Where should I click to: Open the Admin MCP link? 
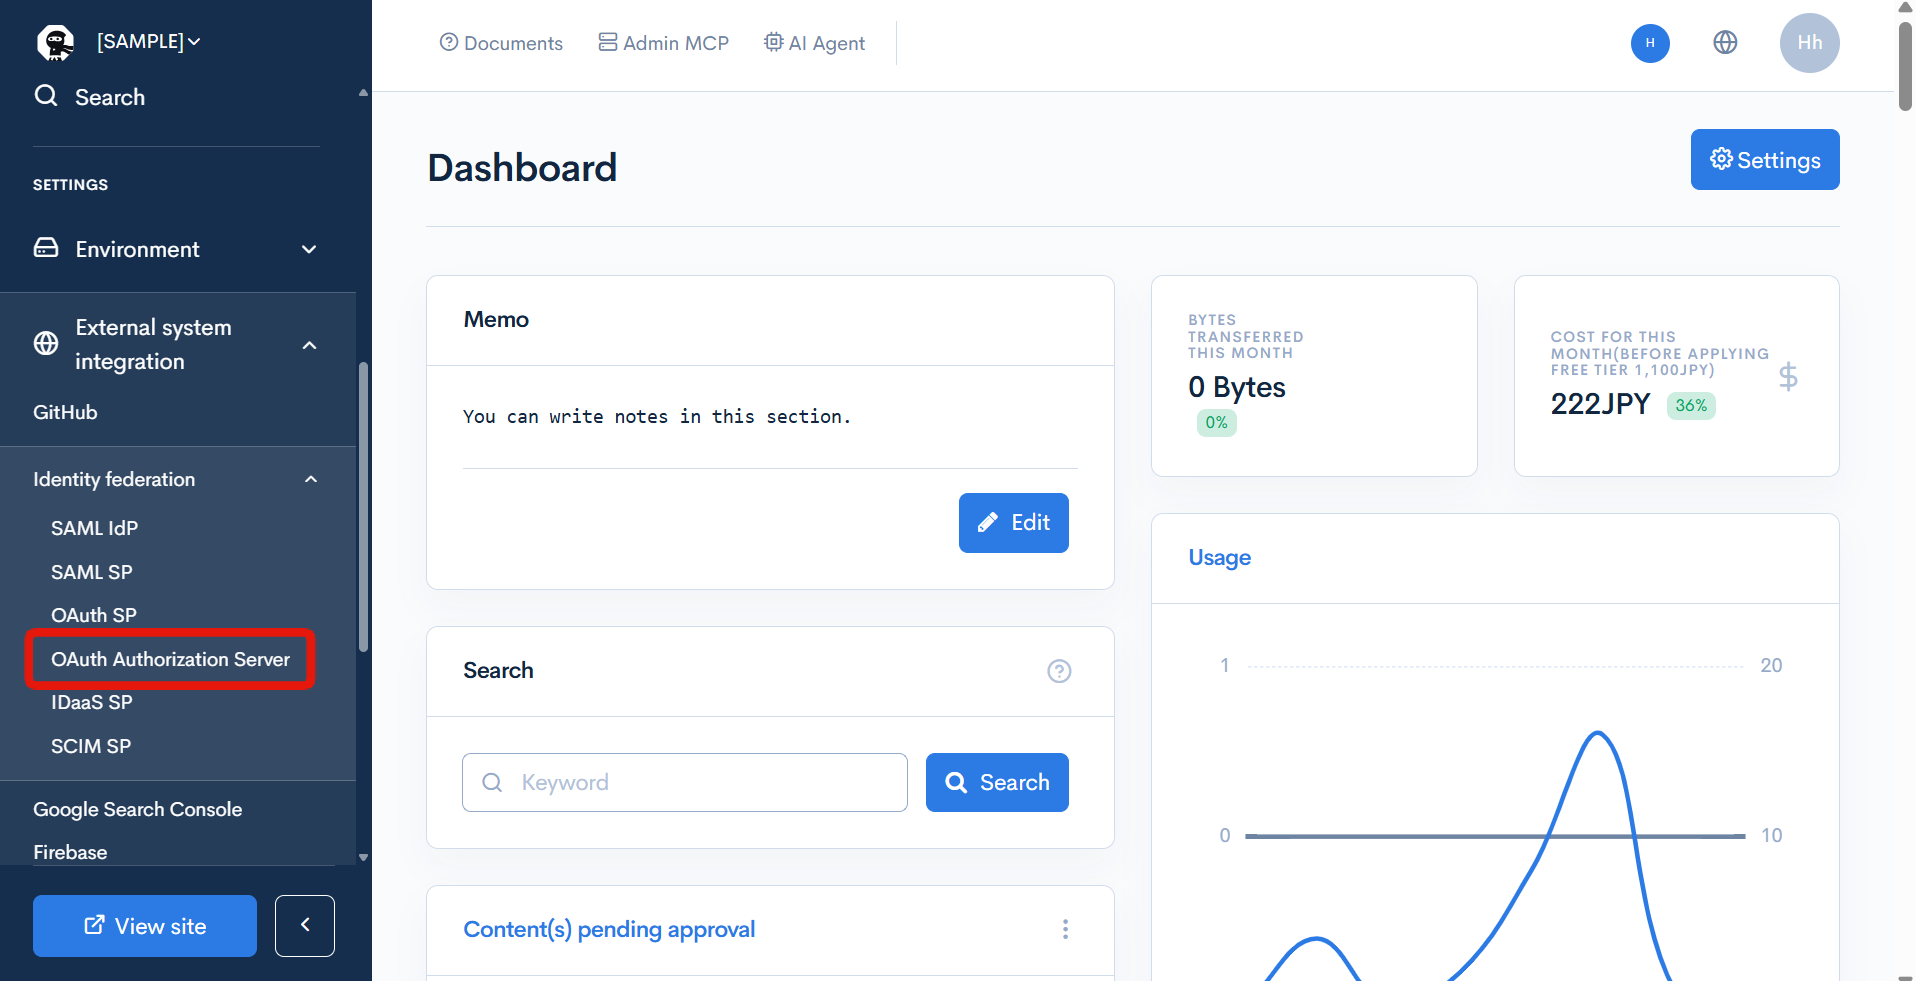[664, 43]
